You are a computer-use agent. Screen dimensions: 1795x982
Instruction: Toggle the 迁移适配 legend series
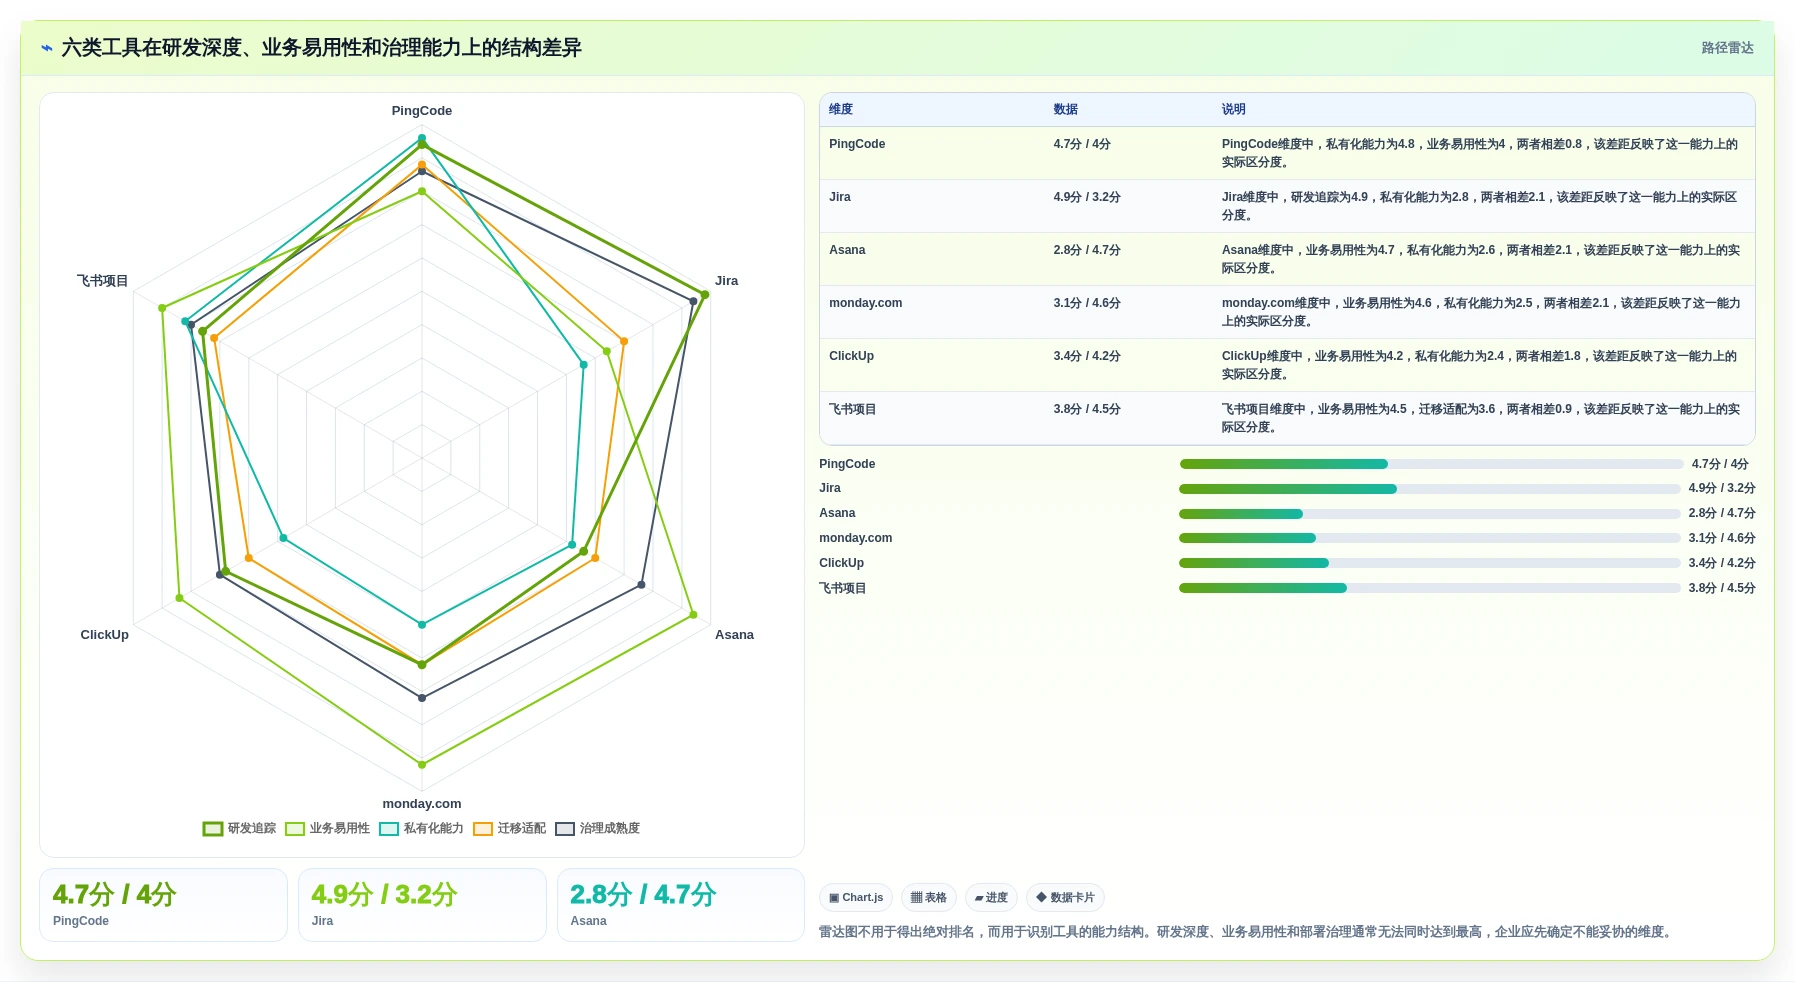pyautogui.click(x=509, y=828)
